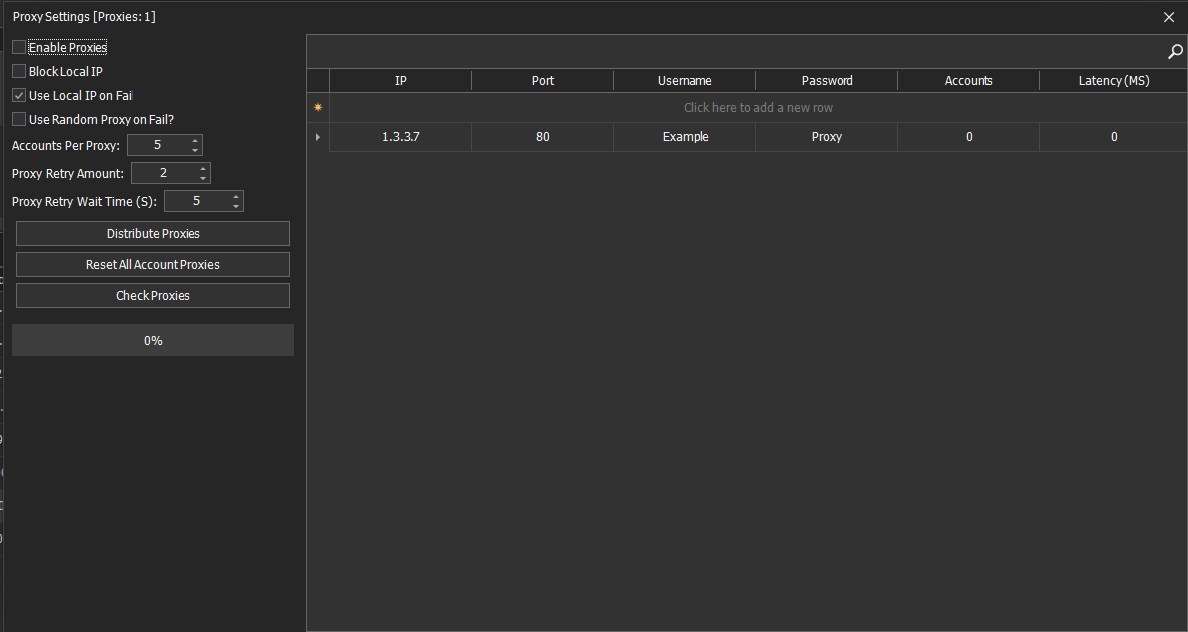Select the Accounts Per Proxy input field

click(x=157, y=146)
